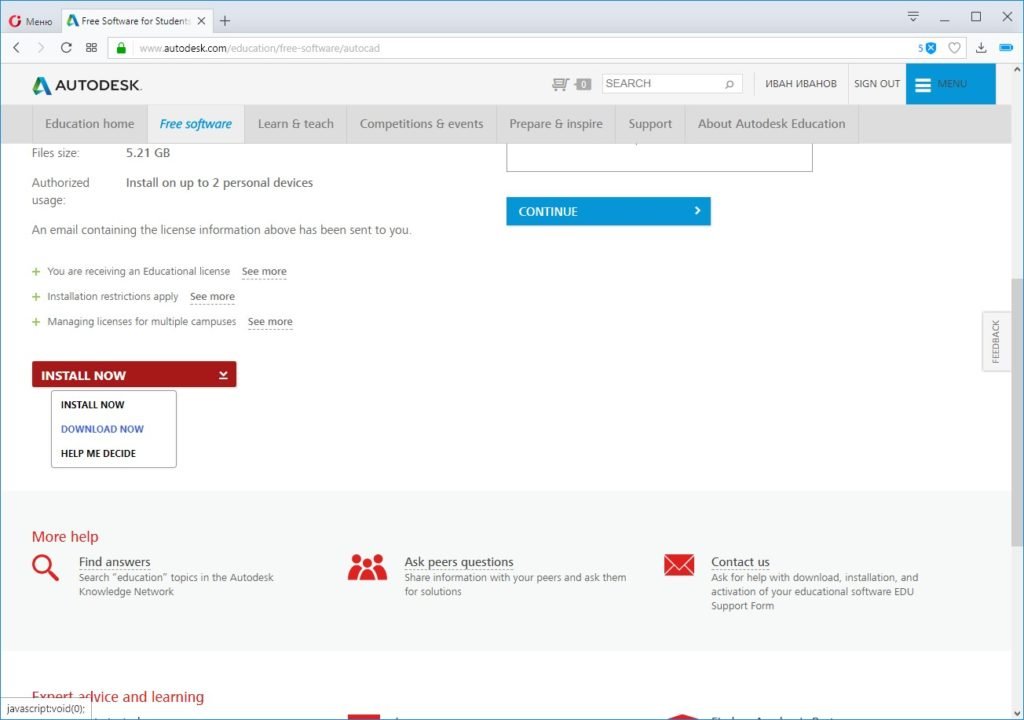Choose INSTALL NOW from the dropdown list
The image size is (1024, 720).
tap(93, 404)
